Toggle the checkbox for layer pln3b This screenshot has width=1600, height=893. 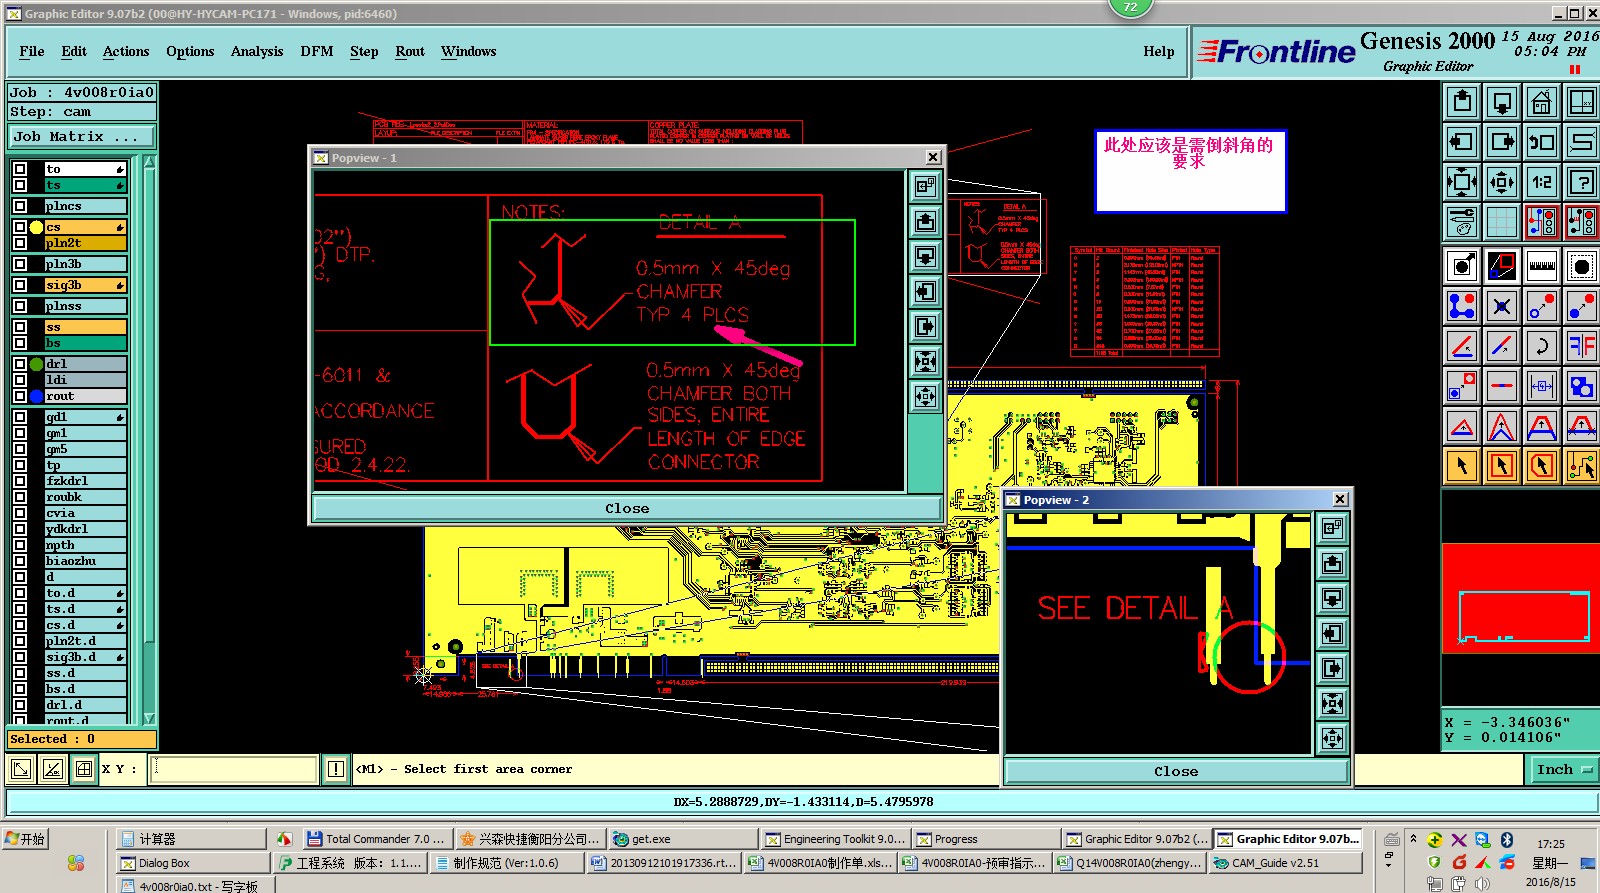click(20, 264)
